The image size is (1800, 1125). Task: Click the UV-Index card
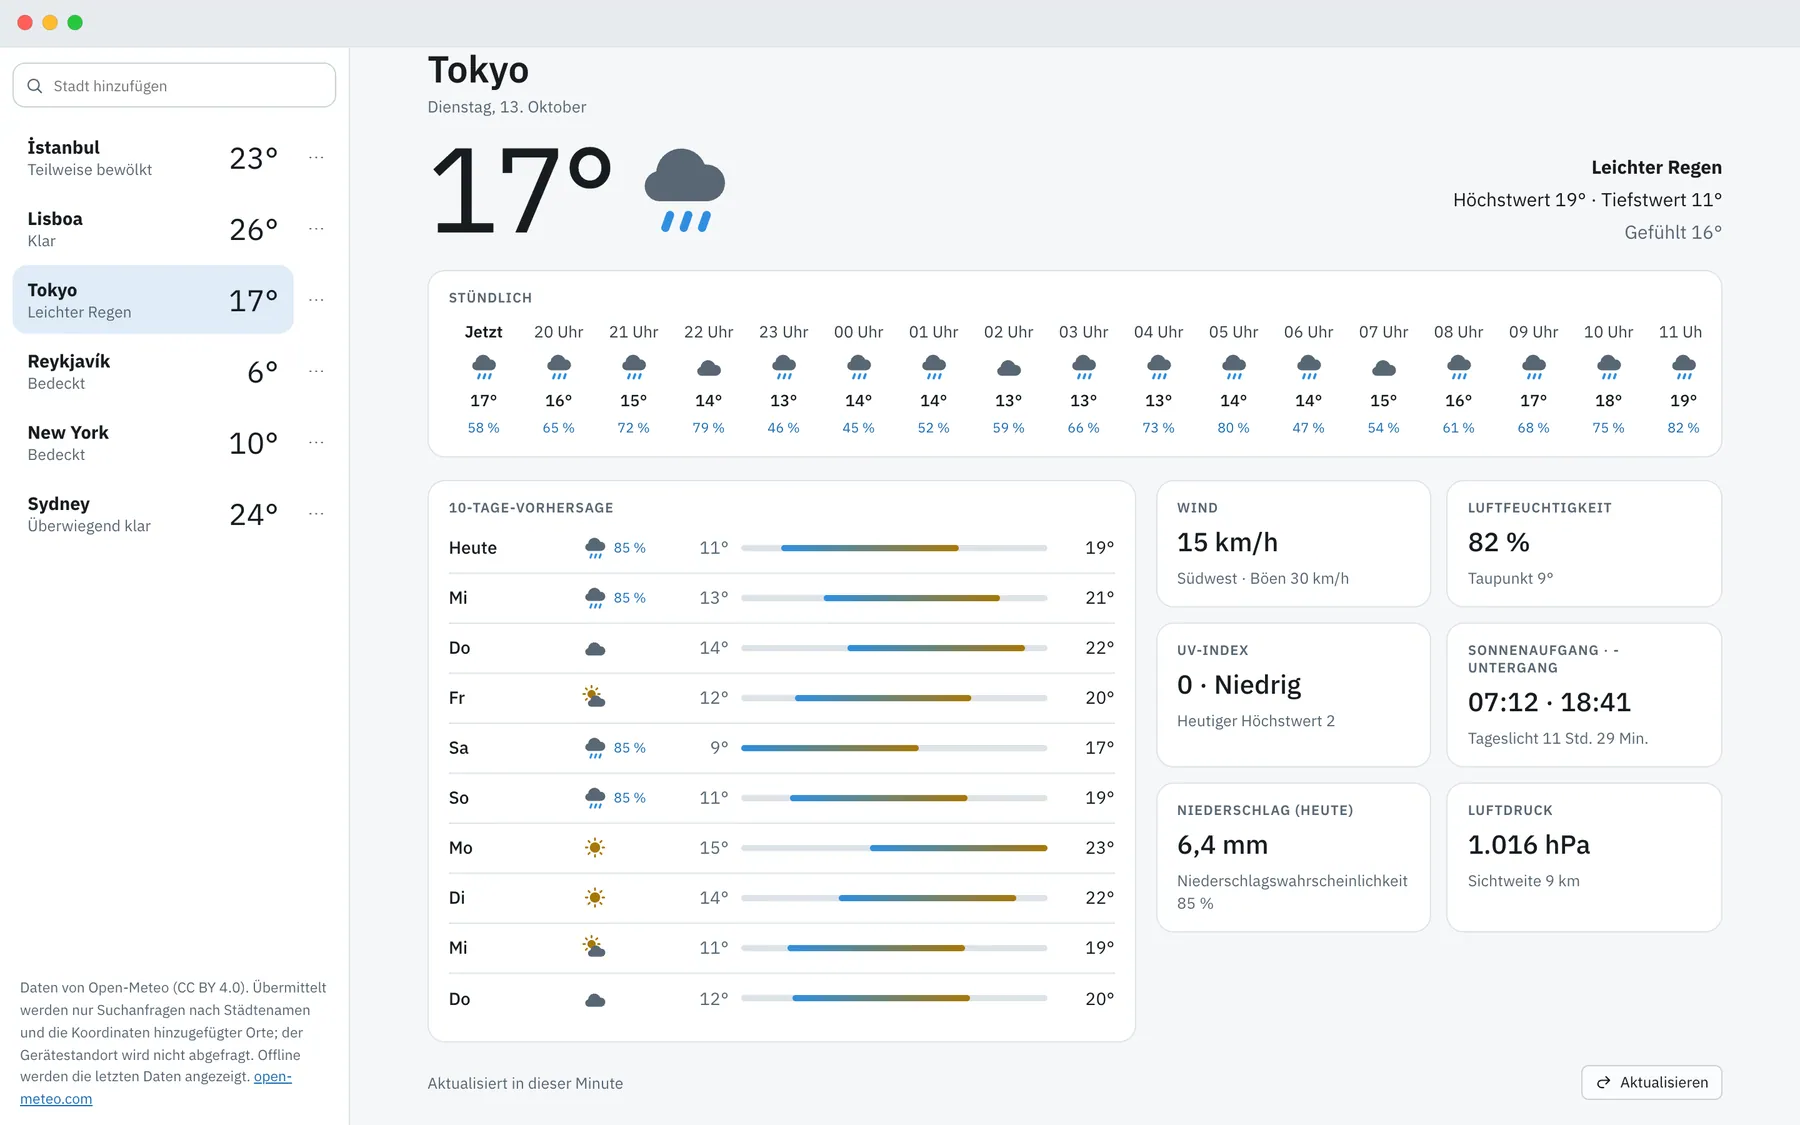pos(1293,695)
